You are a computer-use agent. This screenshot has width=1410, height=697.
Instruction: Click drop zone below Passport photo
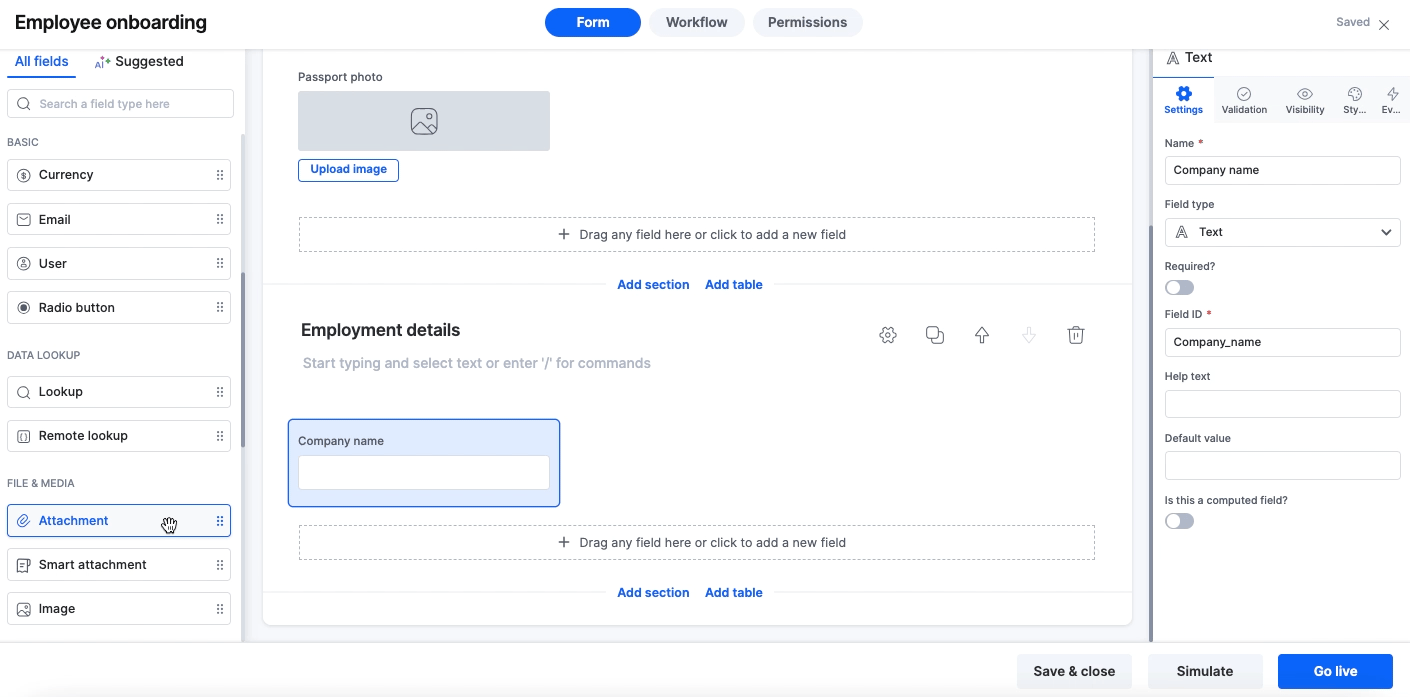click(697, 235)
